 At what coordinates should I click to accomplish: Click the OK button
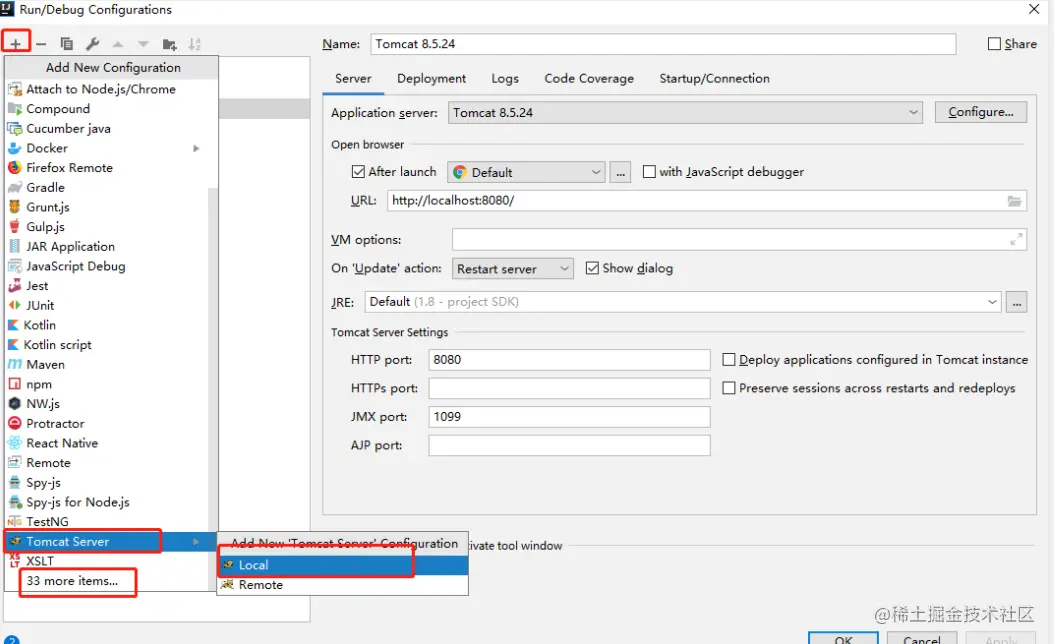click(x=843, y=639)
